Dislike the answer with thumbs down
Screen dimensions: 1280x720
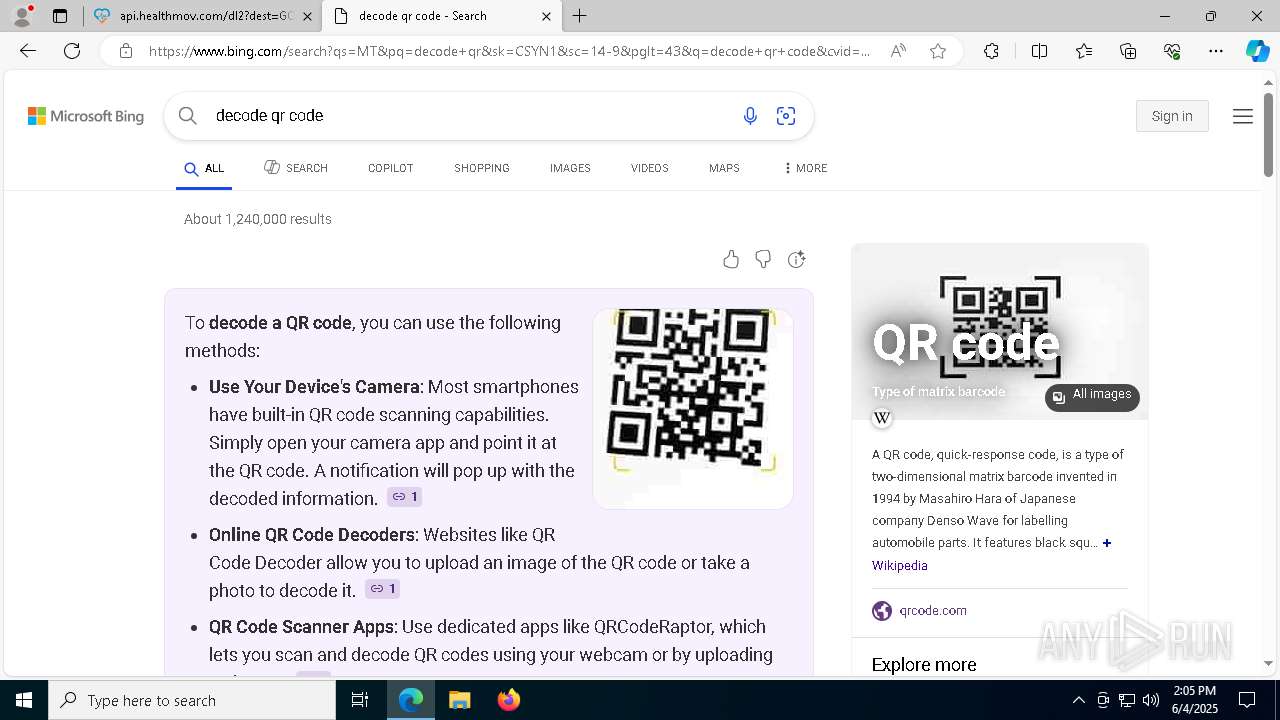tap(763, 260)
